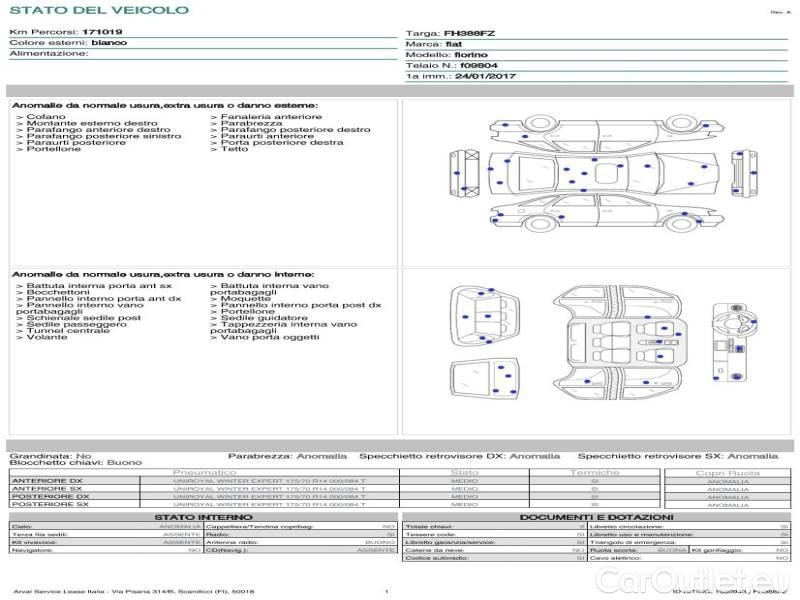Click the 'Pneumatico' column header
Viewport: 800px width, 600px height.
[x=205, y=472]
